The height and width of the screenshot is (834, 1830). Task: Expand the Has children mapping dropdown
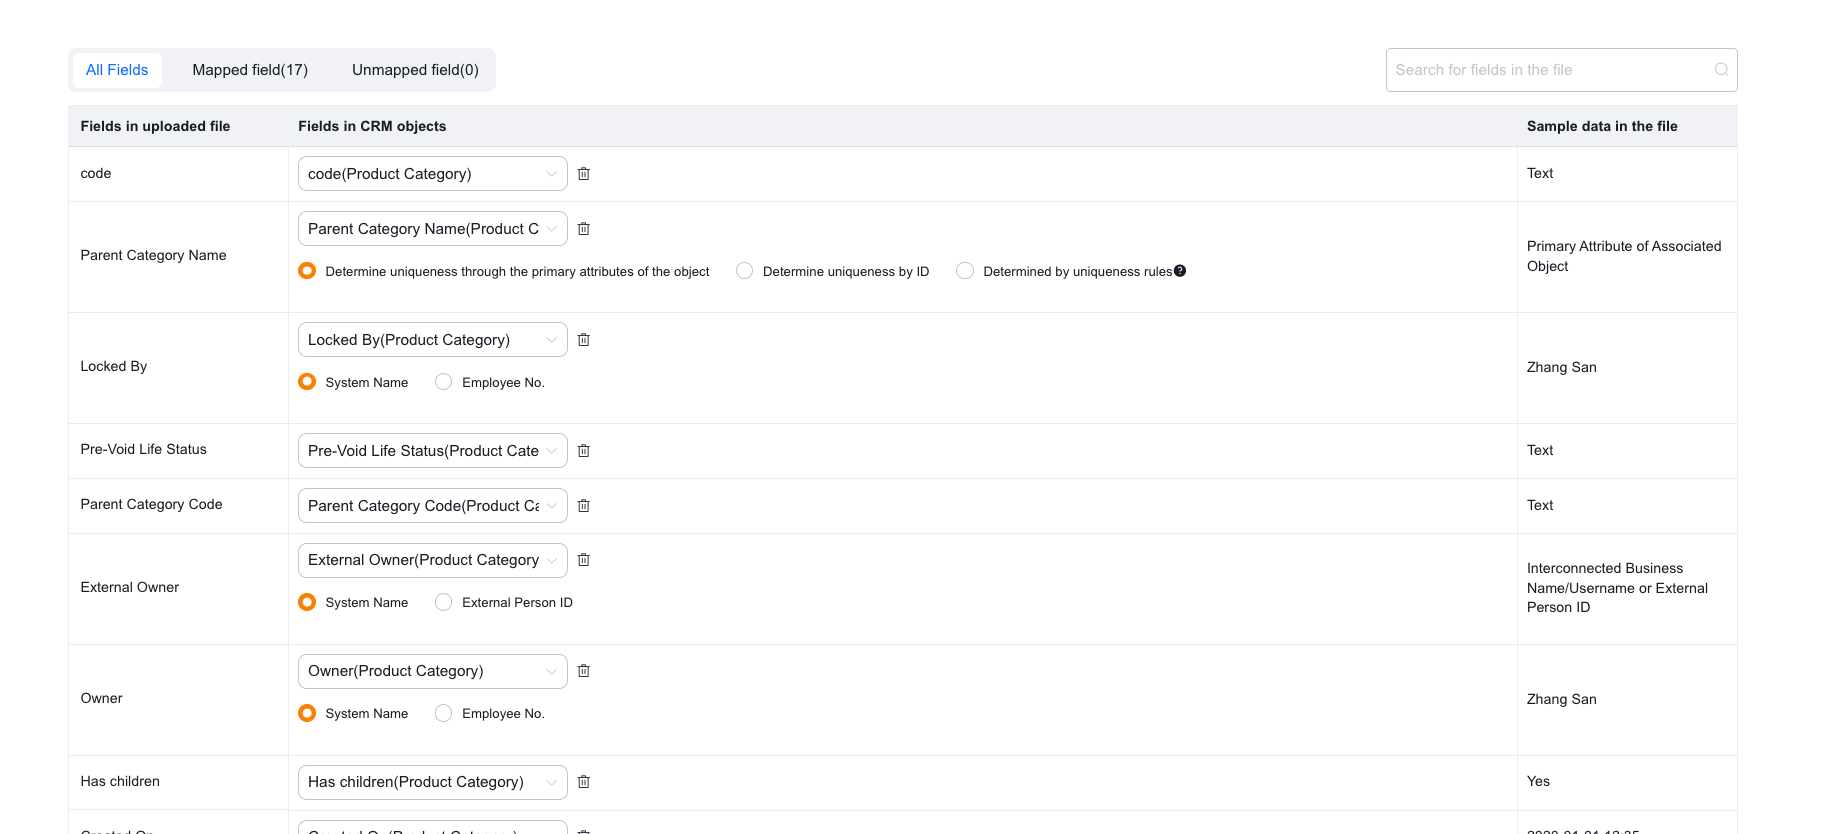coord(433,782)
